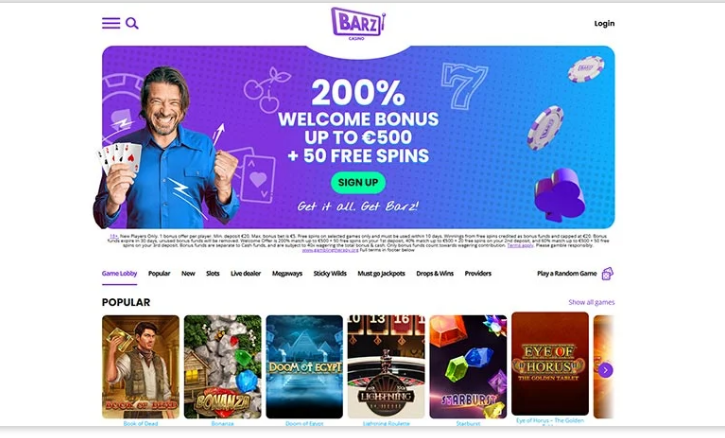Screen dimensions: 725x438
Task: Open the hamburger menu icon
Action: click(111, 23)
